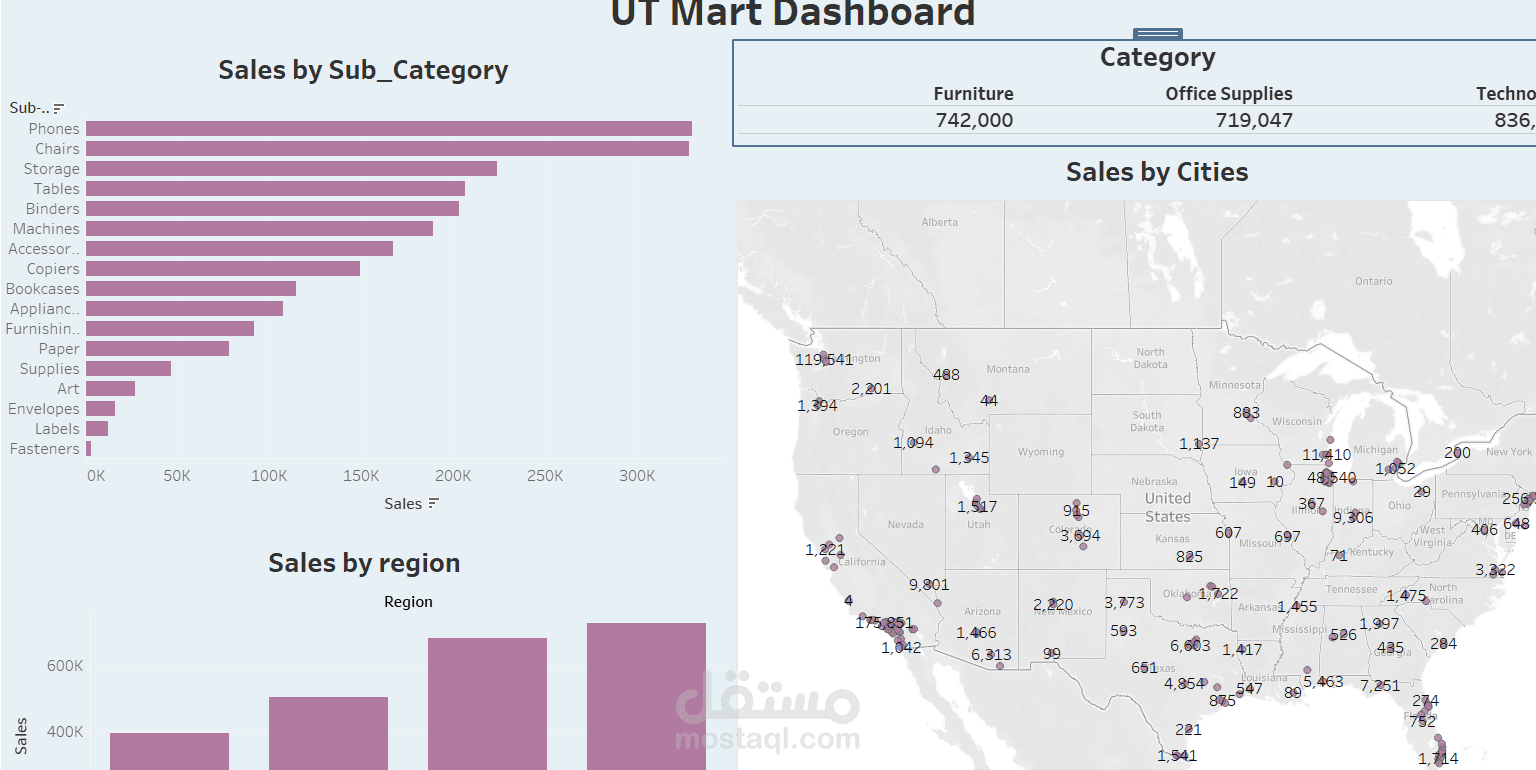Select the shortest region sales bar
This screenshot has height=770, width=1536.
point(169,751)
